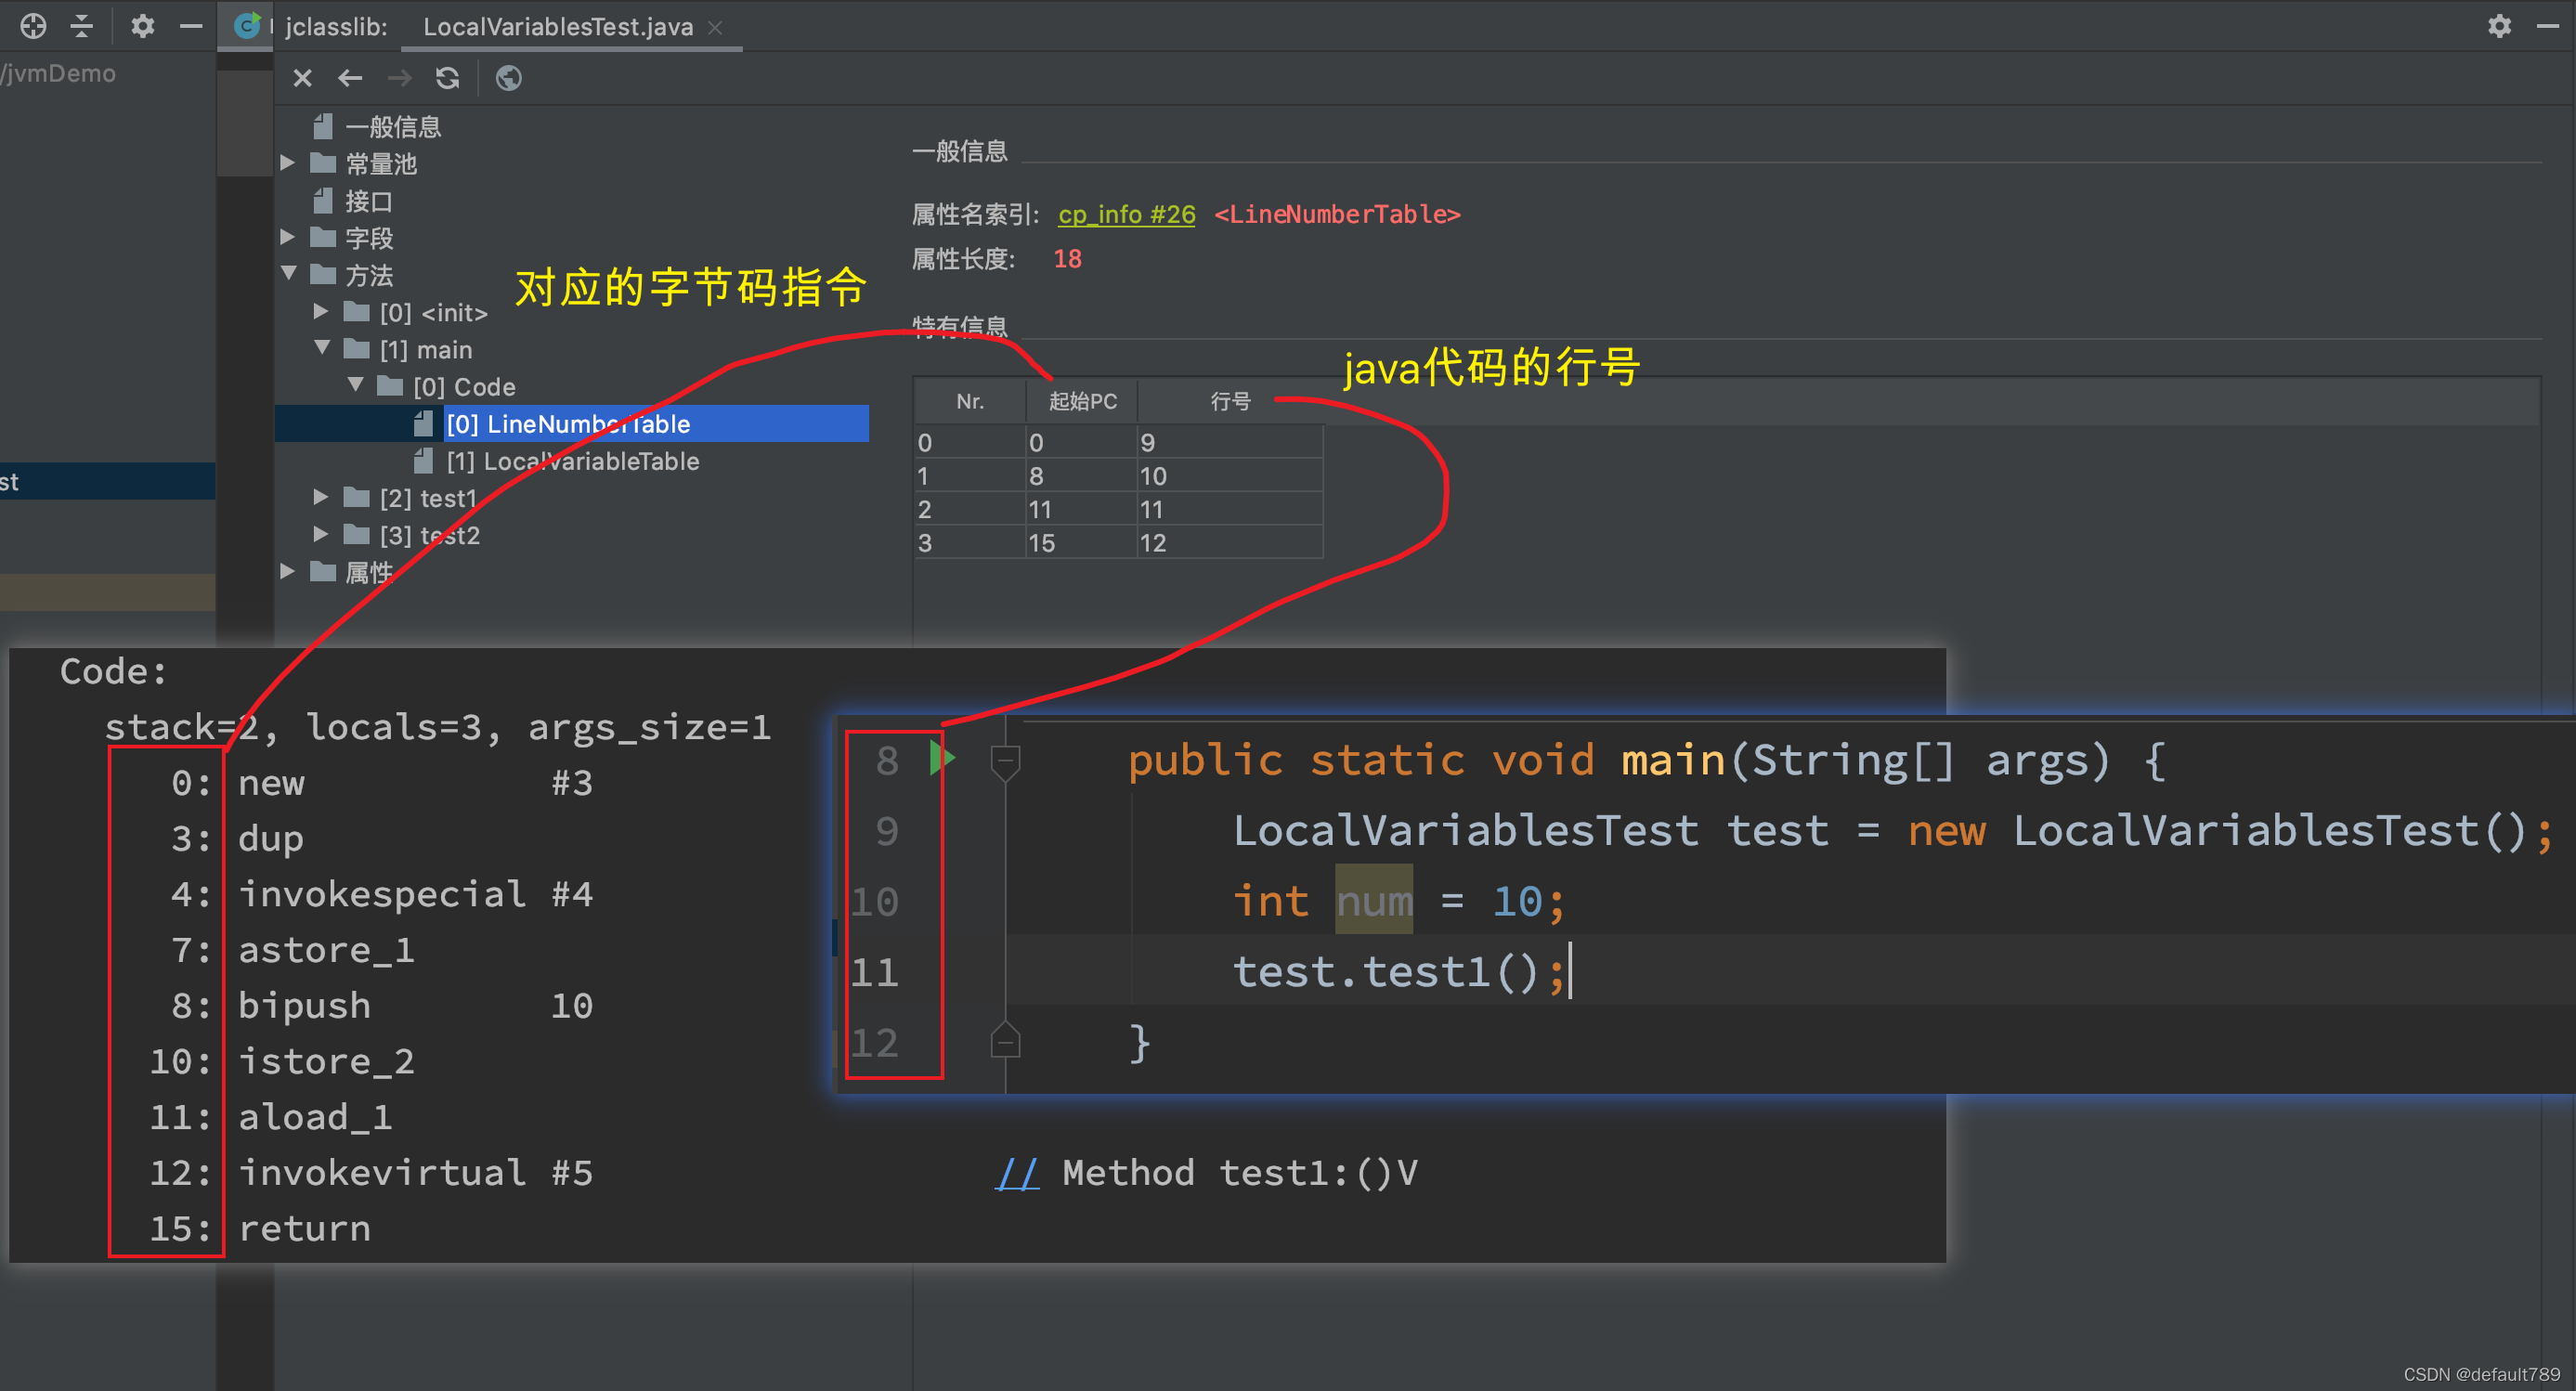Expand the 常量池 tree node
The height and width of the screenshot is (1391, 2576).
pos(289,163)
